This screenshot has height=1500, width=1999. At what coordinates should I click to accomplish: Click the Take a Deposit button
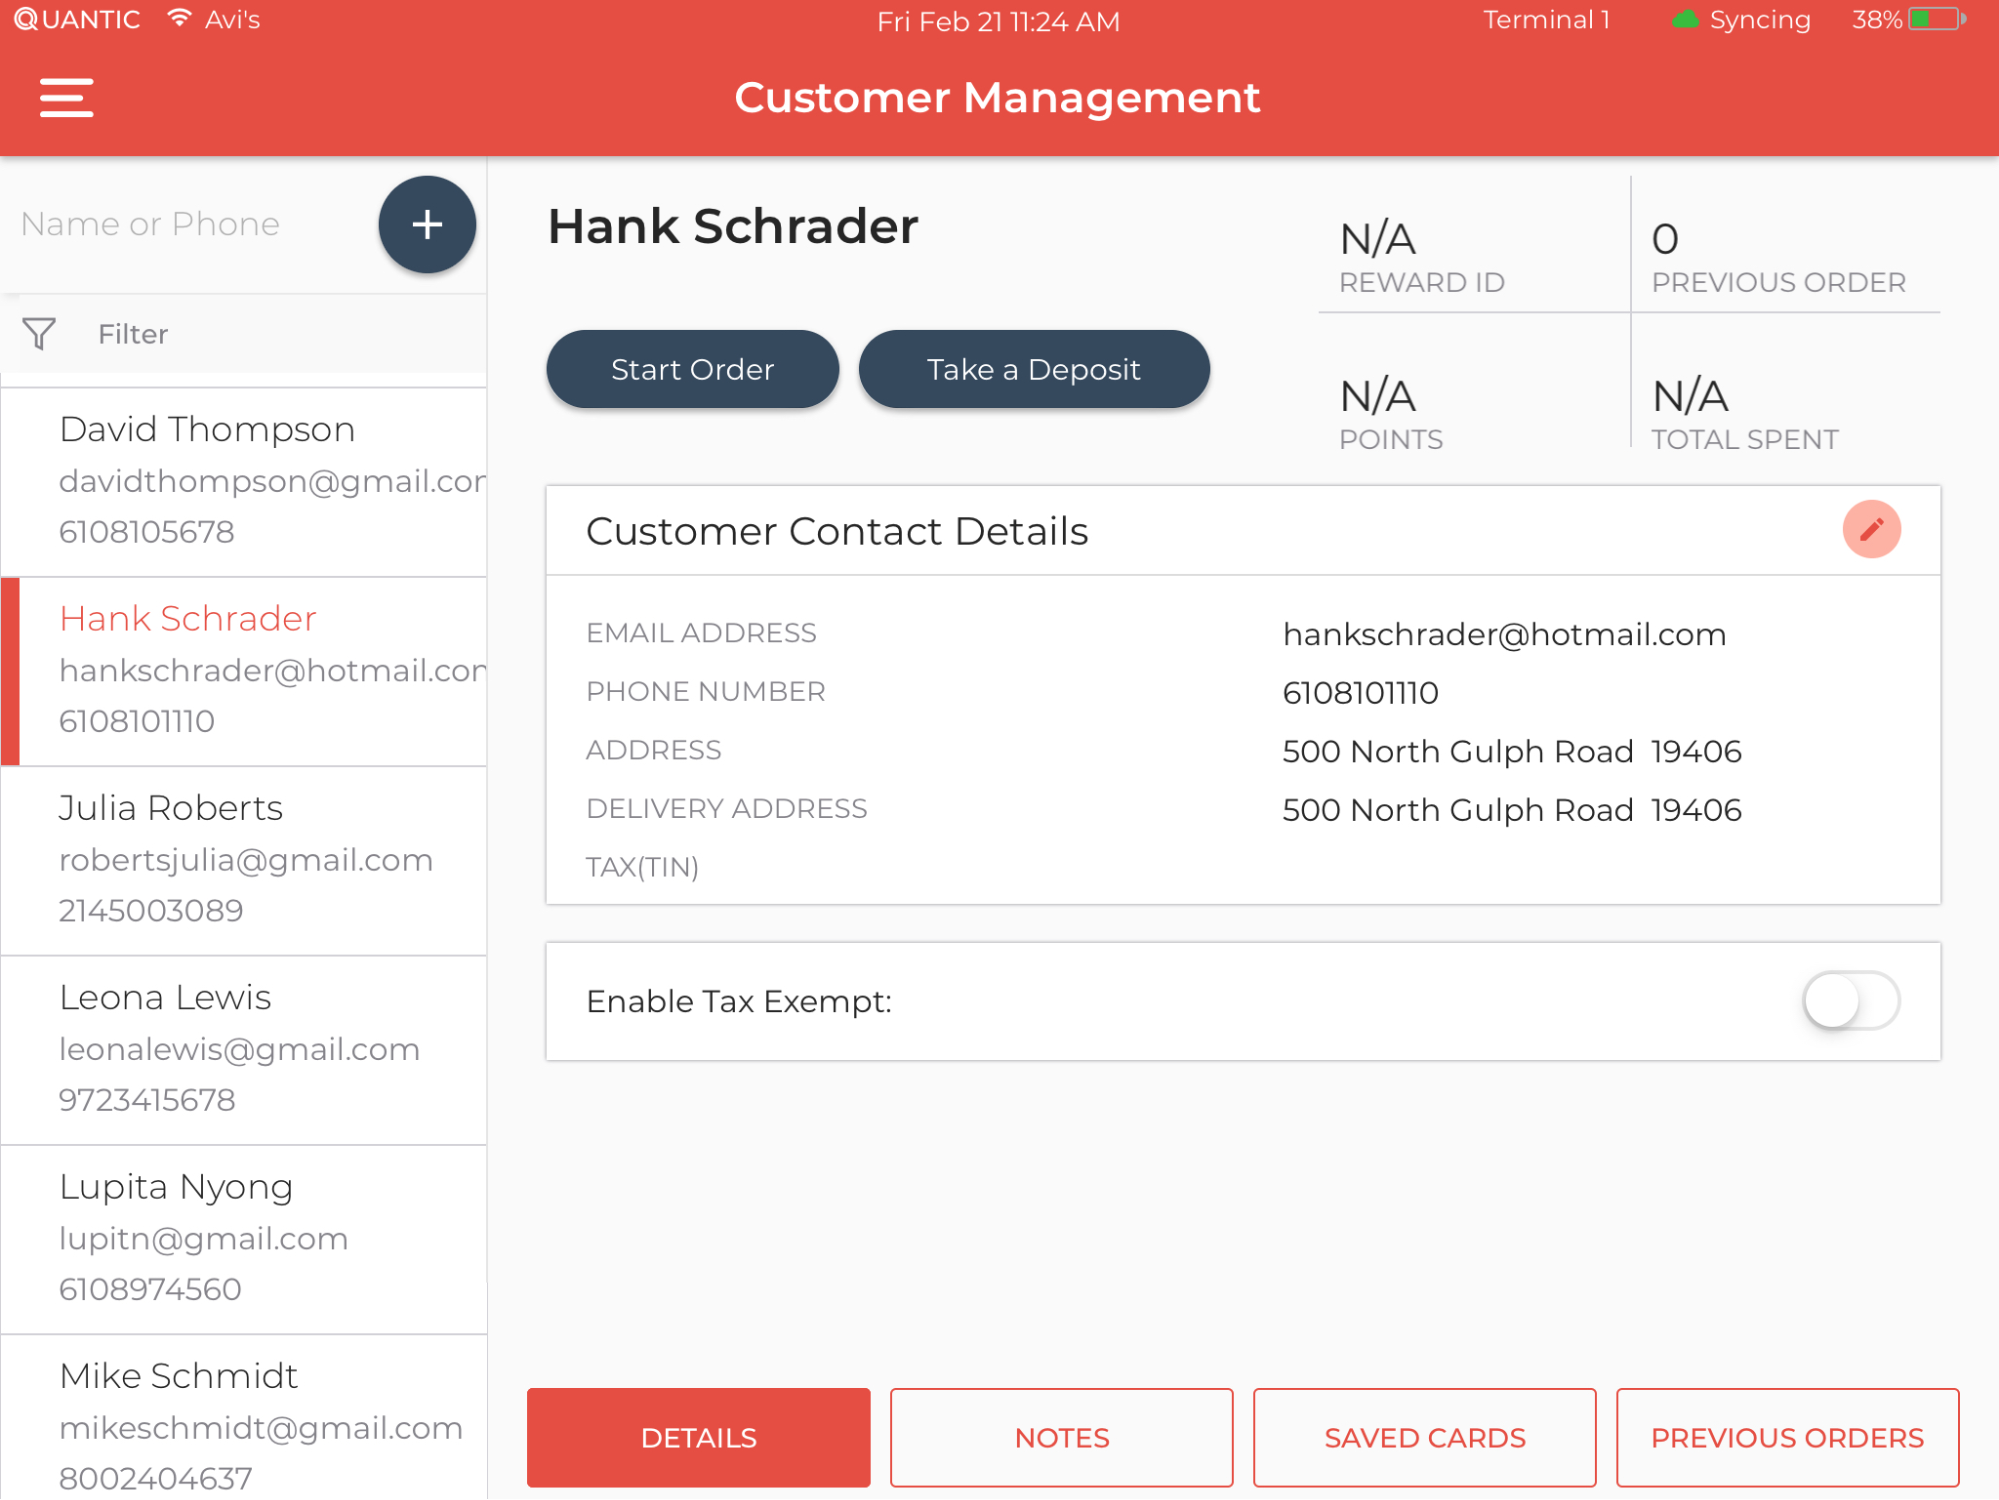pos(1034,368)
